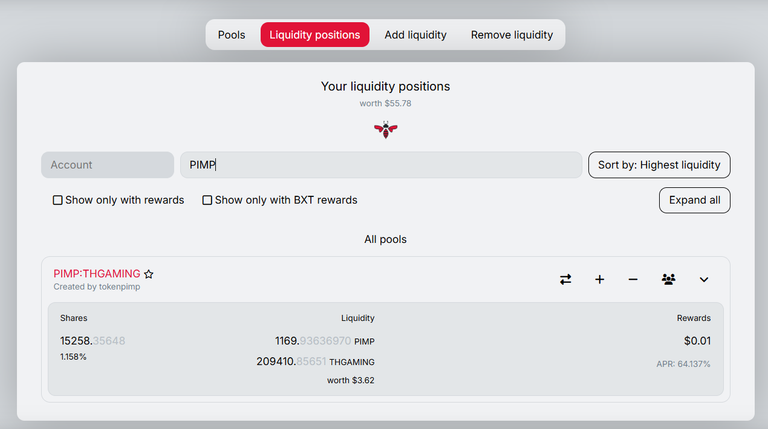The image size is (768, 429).
Task: Click the $0.01 rewards value
Action: (x=697, y=341)
